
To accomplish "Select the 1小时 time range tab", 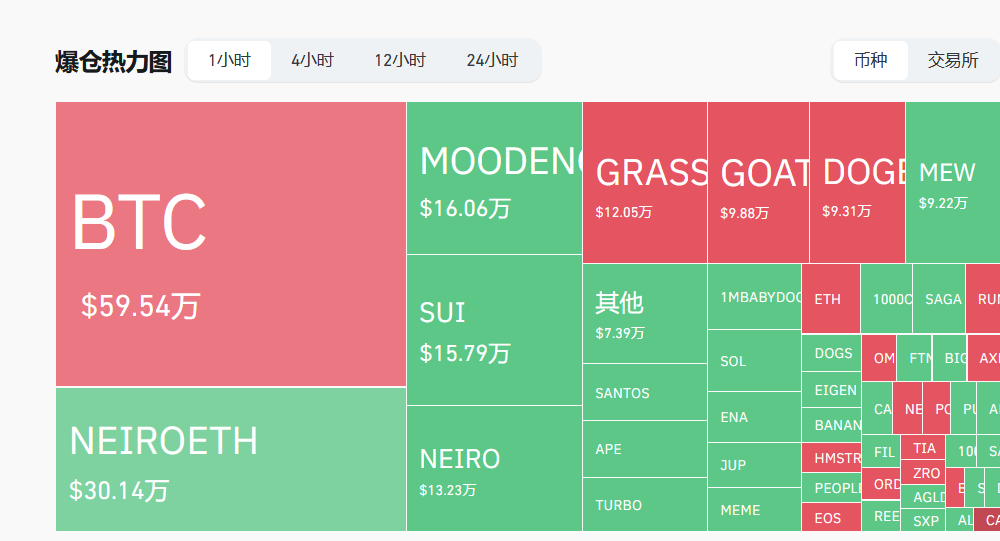I will tap(230, 61).
